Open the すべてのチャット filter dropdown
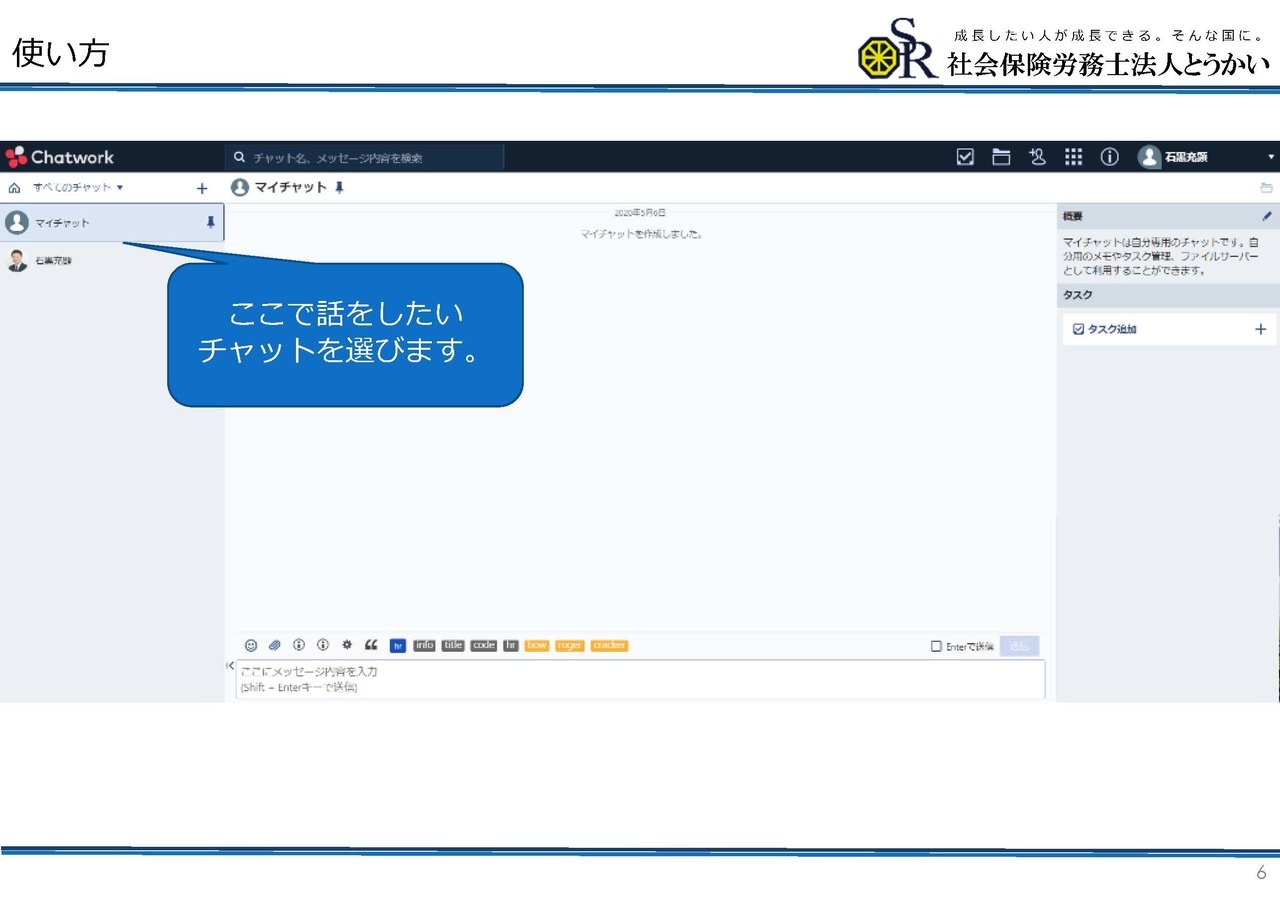The width and height of the screenshot is (1280, 905). [x=78, y=188]
